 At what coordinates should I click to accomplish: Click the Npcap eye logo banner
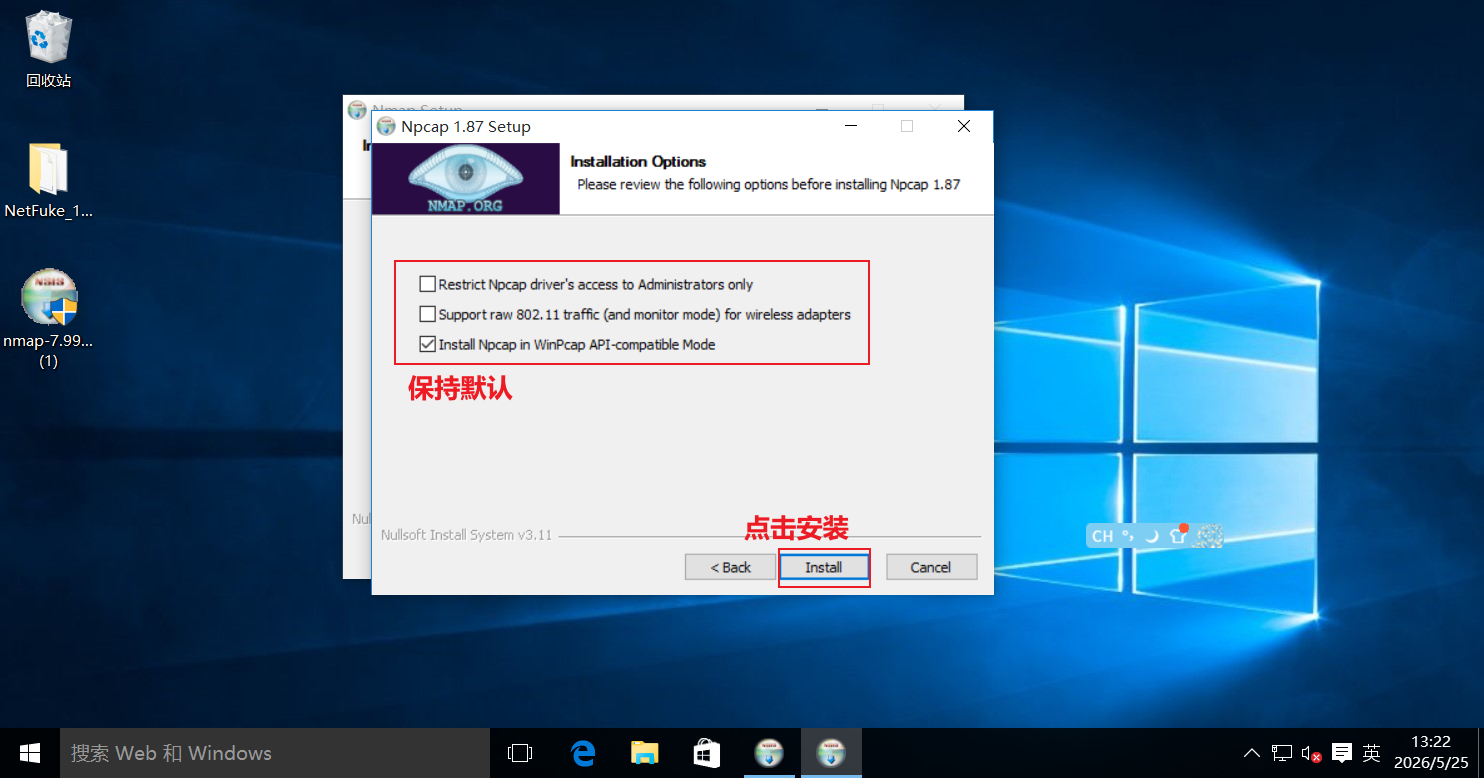click(466, 179)
